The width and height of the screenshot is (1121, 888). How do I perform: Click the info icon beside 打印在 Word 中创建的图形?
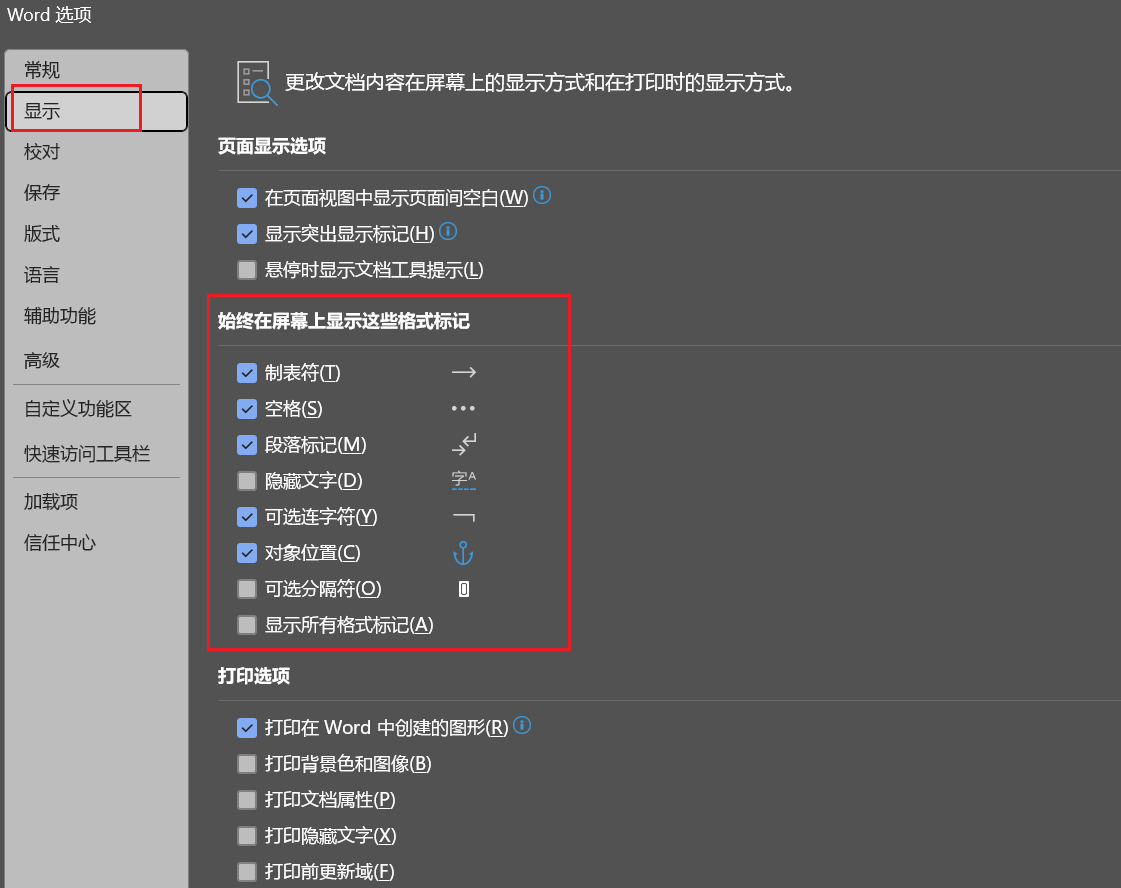click(521, 726)
